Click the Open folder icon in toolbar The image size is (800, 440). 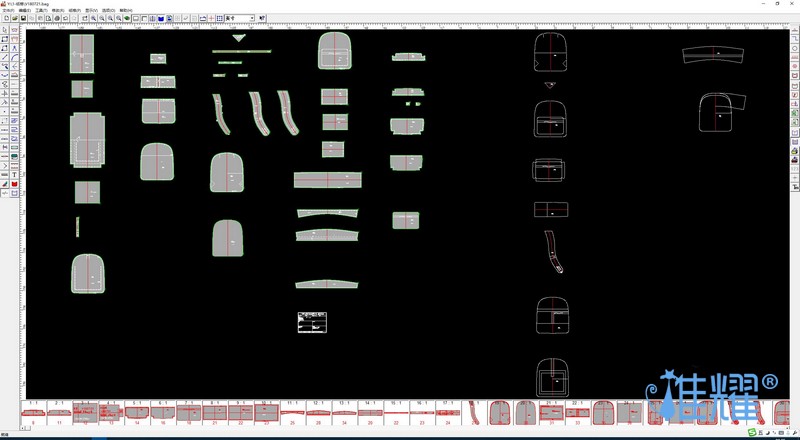(x=13, y=18)
